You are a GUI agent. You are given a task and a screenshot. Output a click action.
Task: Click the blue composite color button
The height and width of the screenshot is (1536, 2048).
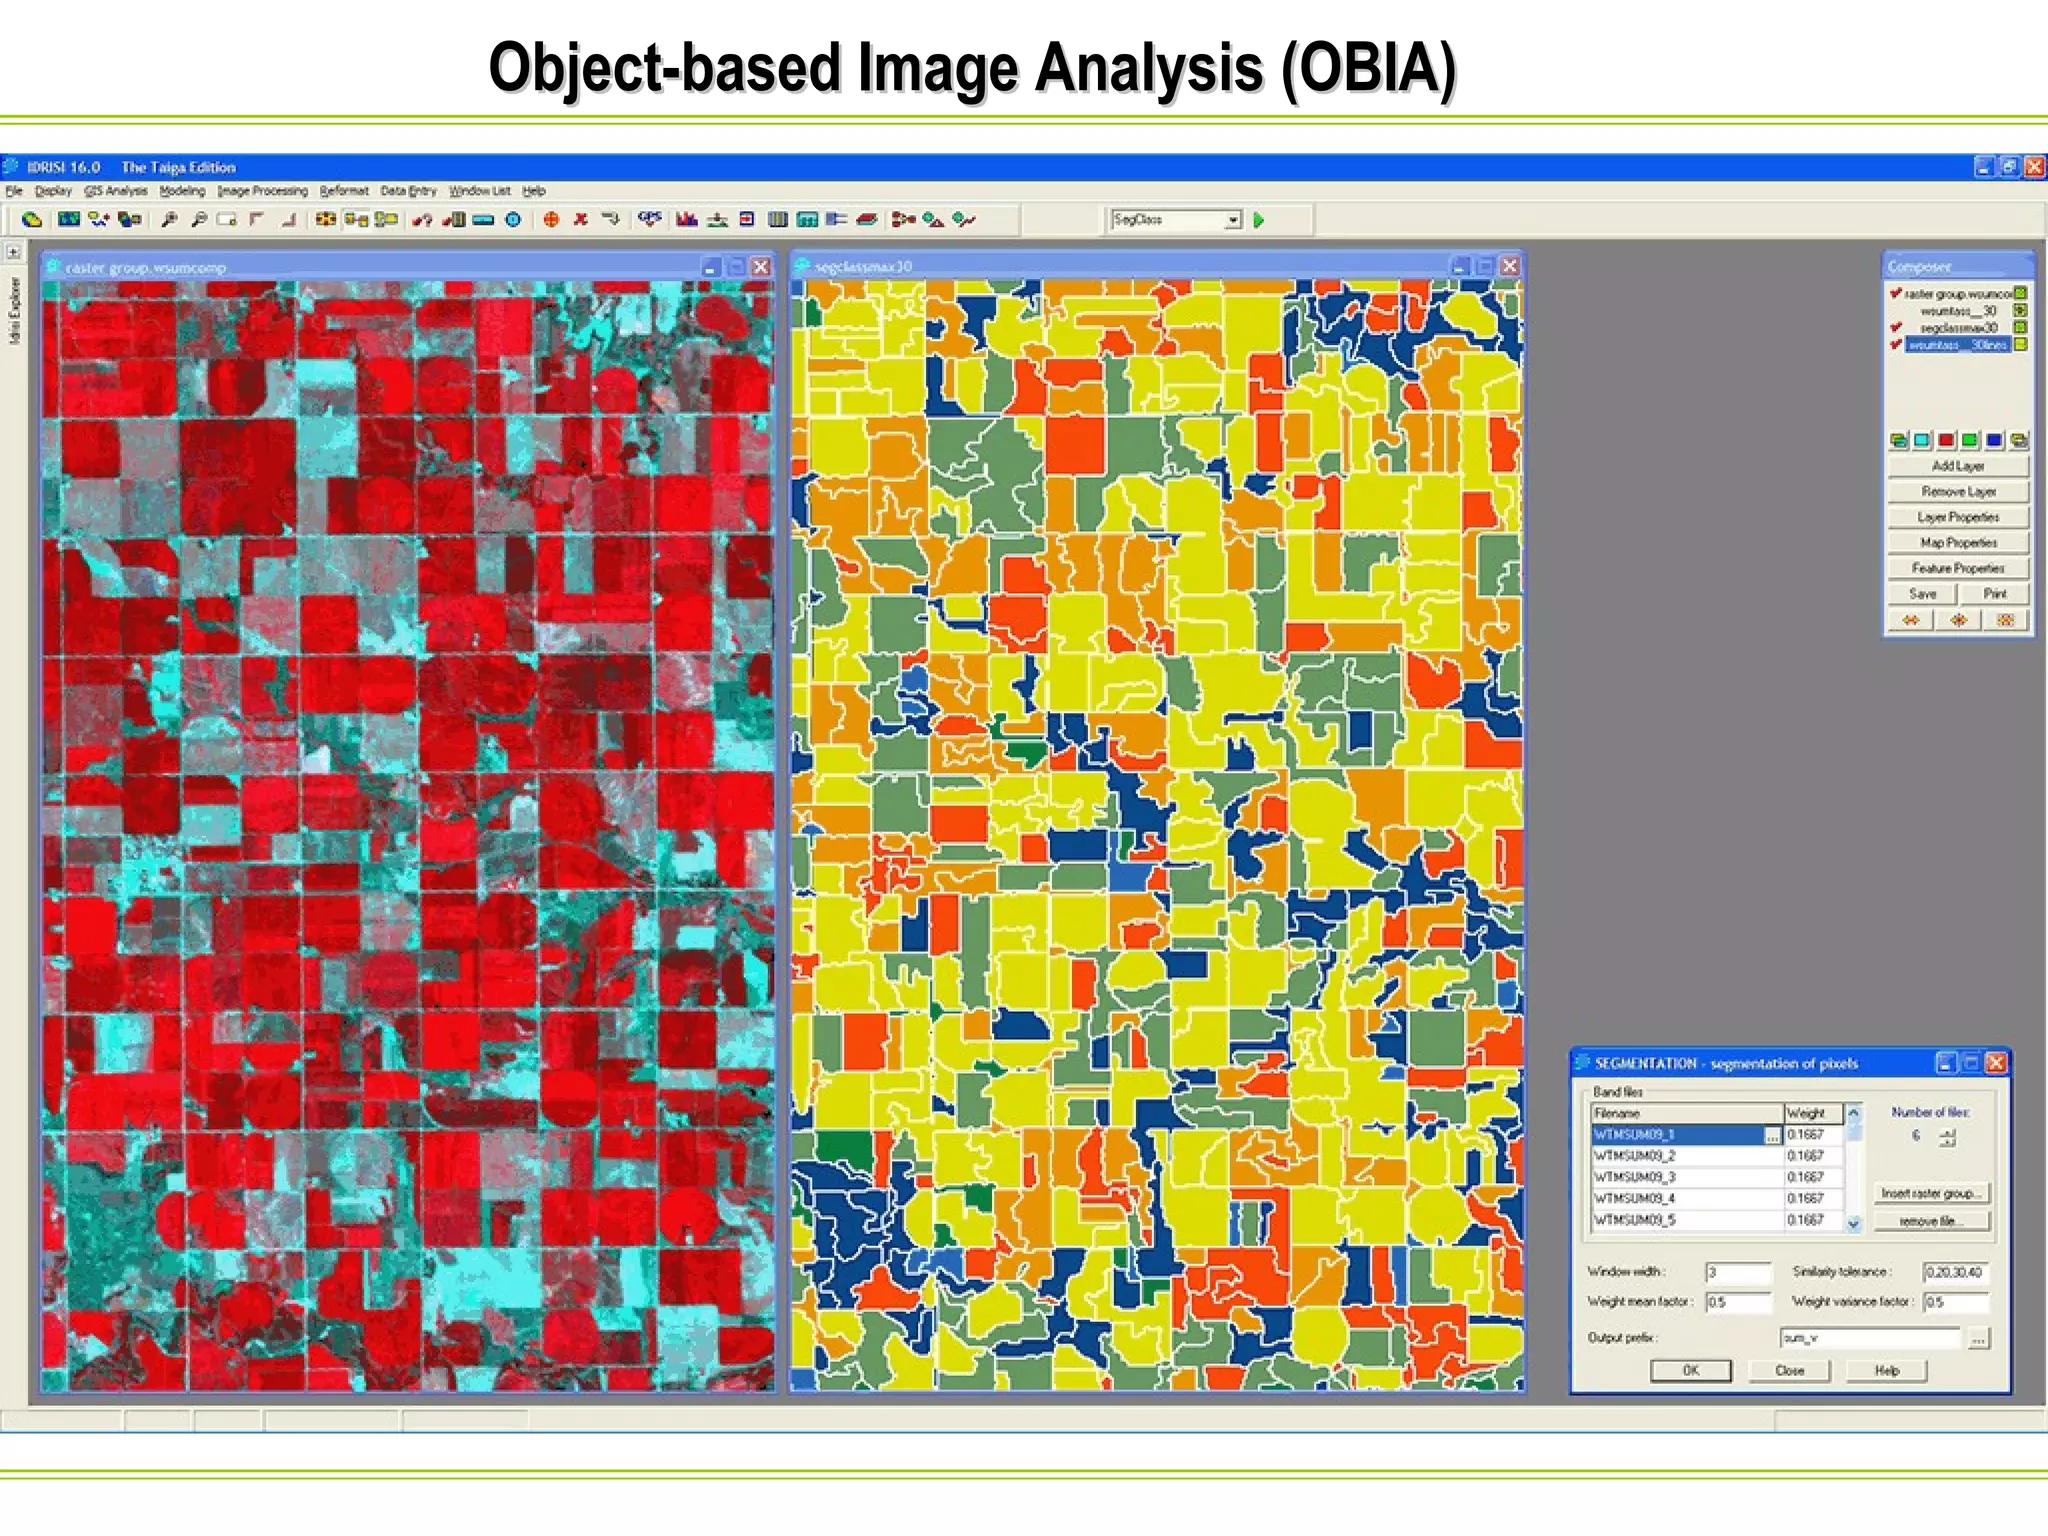[x=1994, y=440]
